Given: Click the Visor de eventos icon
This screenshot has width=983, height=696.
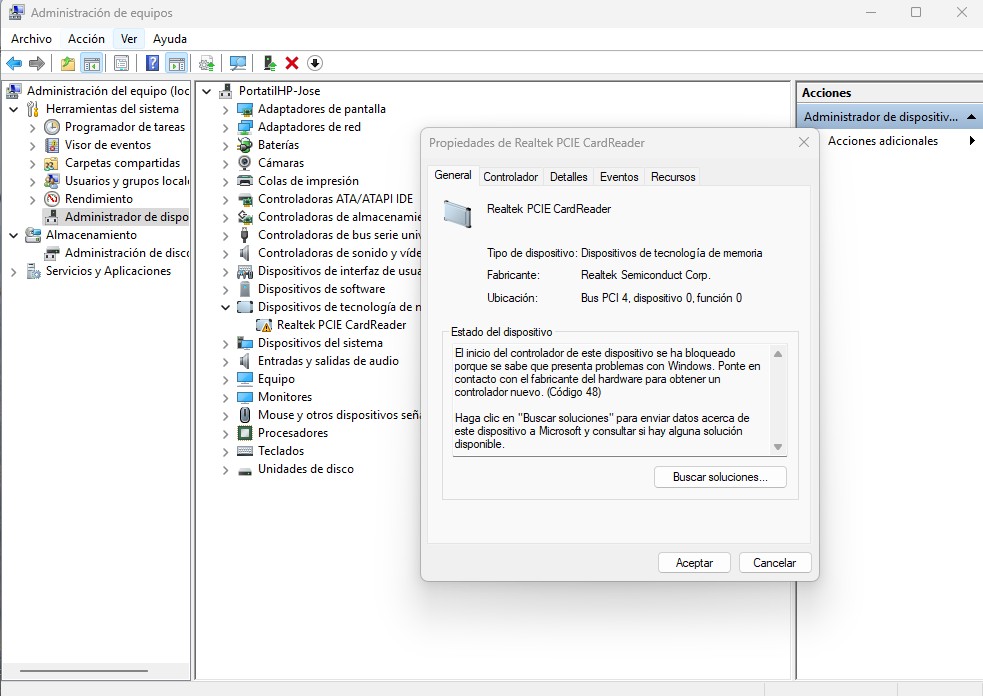Looking at the screenshot, I should point(51,145).
